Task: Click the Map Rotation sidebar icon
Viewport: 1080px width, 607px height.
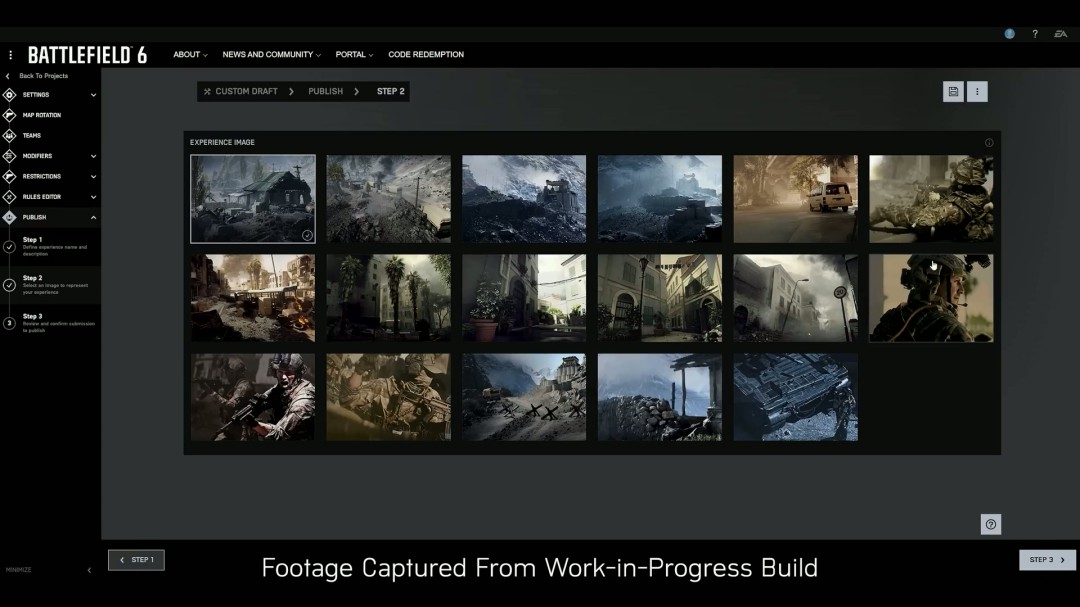Action: [10, 115]
